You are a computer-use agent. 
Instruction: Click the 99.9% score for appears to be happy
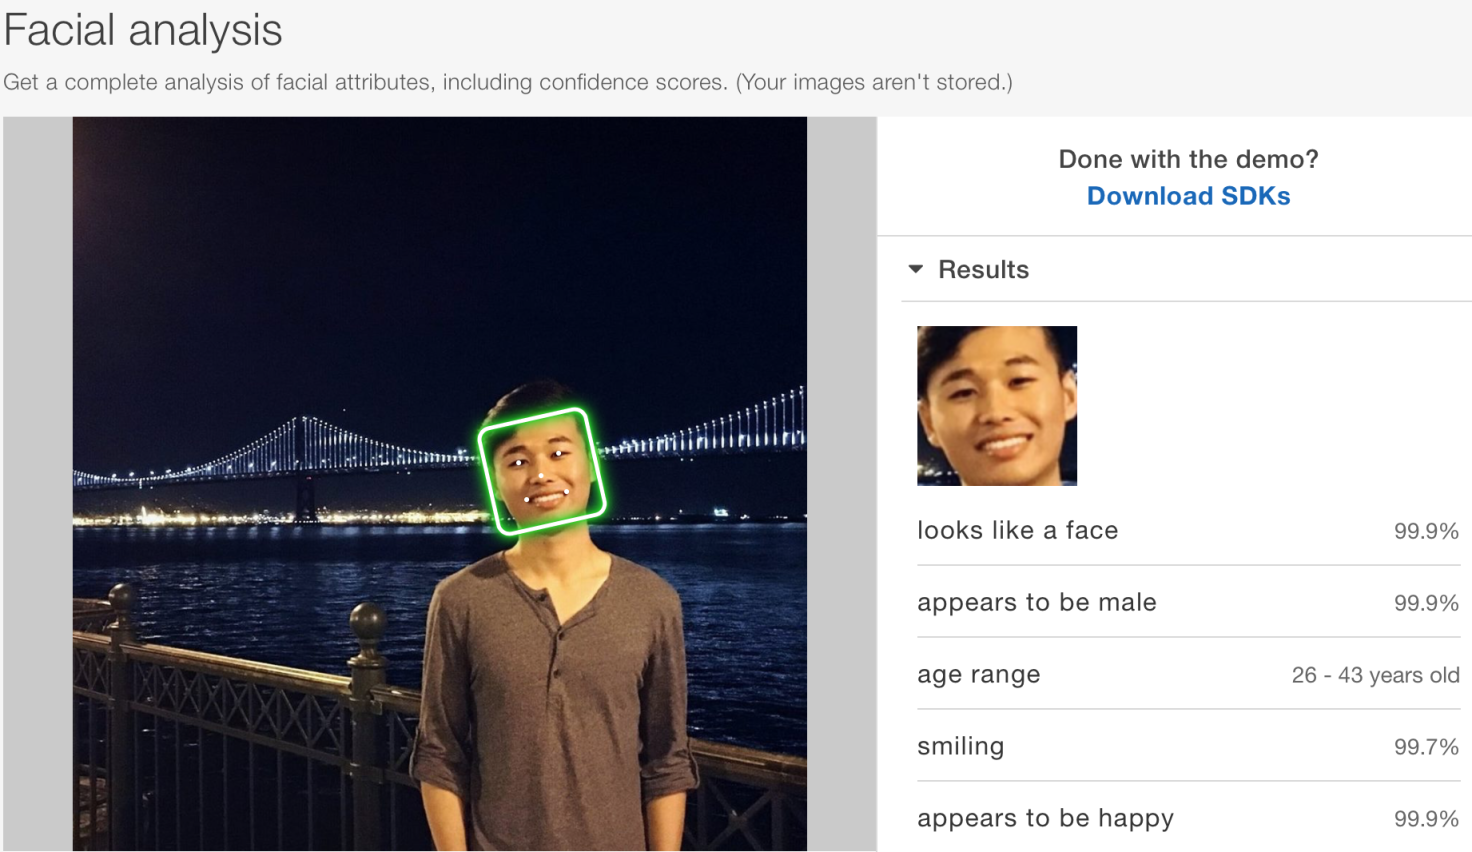point(1426,819)
